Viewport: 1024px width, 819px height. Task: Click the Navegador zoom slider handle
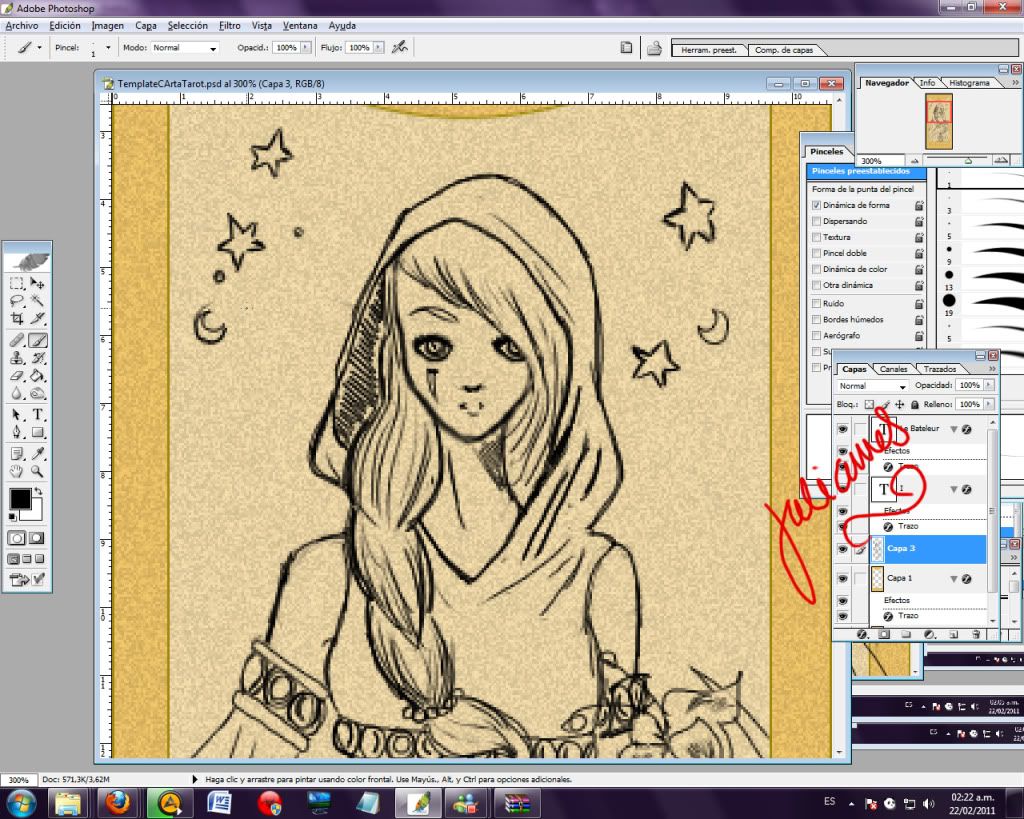click(x=968, y=161)
